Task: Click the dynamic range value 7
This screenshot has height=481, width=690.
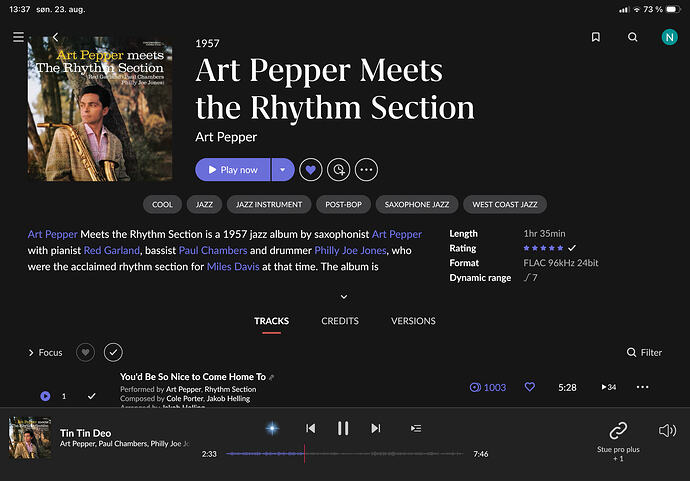Action: 530,278
